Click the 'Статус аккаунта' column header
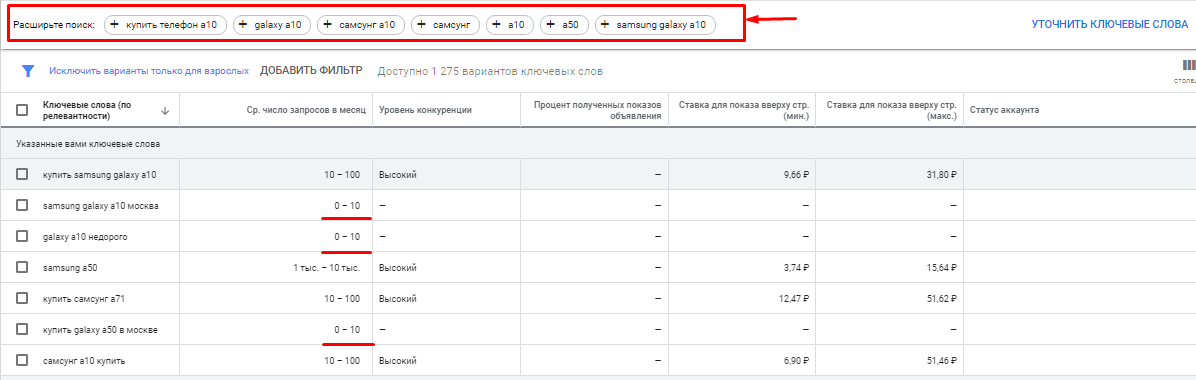The image size is (1196, 380). [x=1005, y=111]
